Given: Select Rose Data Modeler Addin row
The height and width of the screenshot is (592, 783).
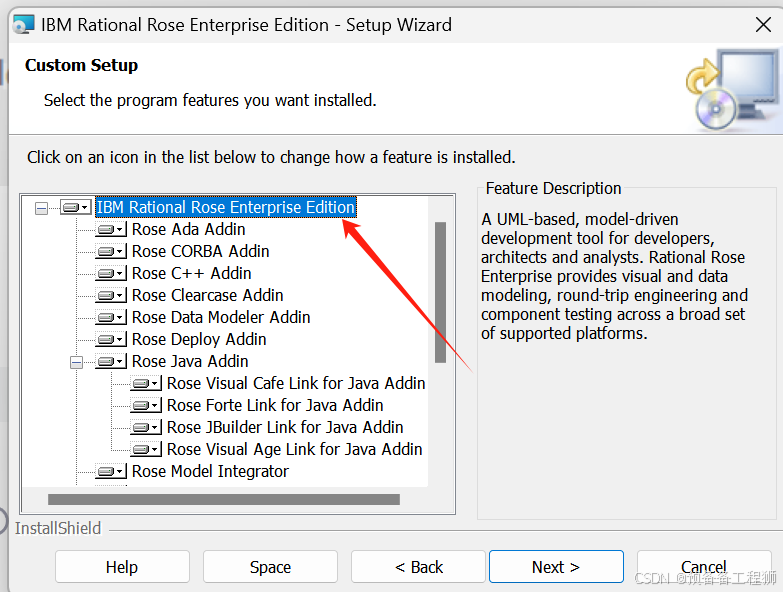Looking at the screenshot, I should 221,317.
